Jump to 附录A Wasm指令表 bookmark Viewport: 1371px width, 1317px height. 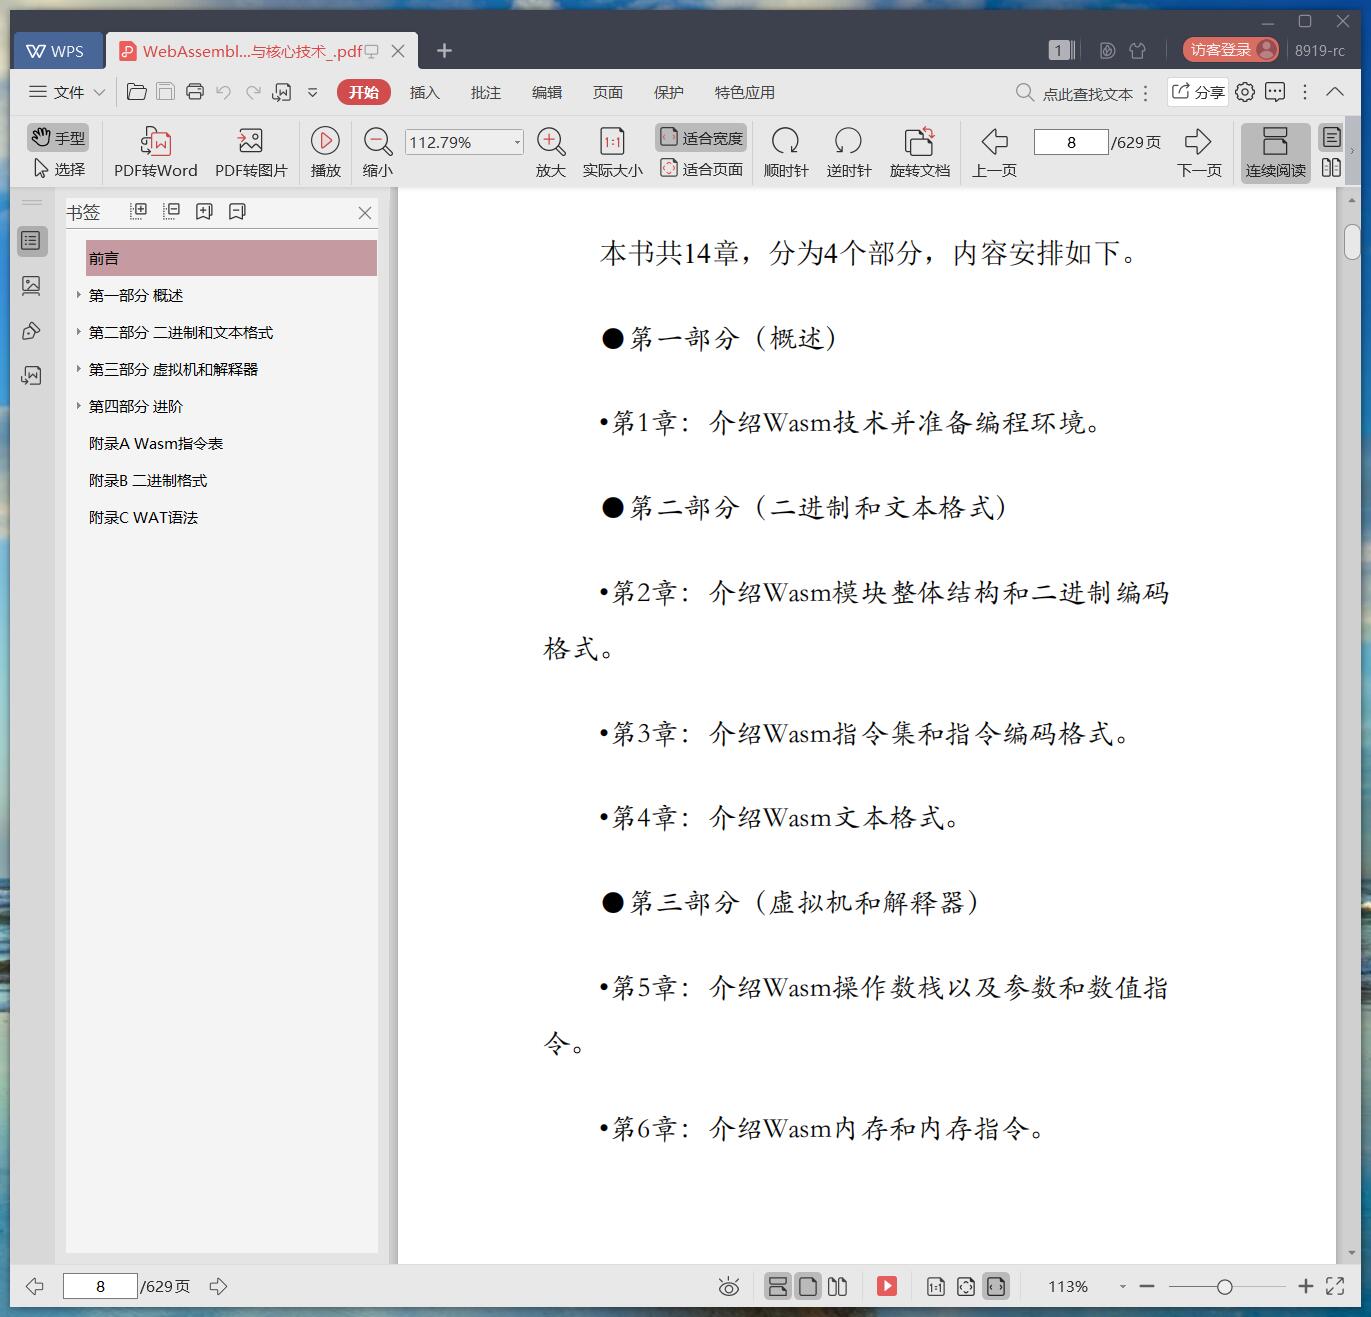pos(156,443)
